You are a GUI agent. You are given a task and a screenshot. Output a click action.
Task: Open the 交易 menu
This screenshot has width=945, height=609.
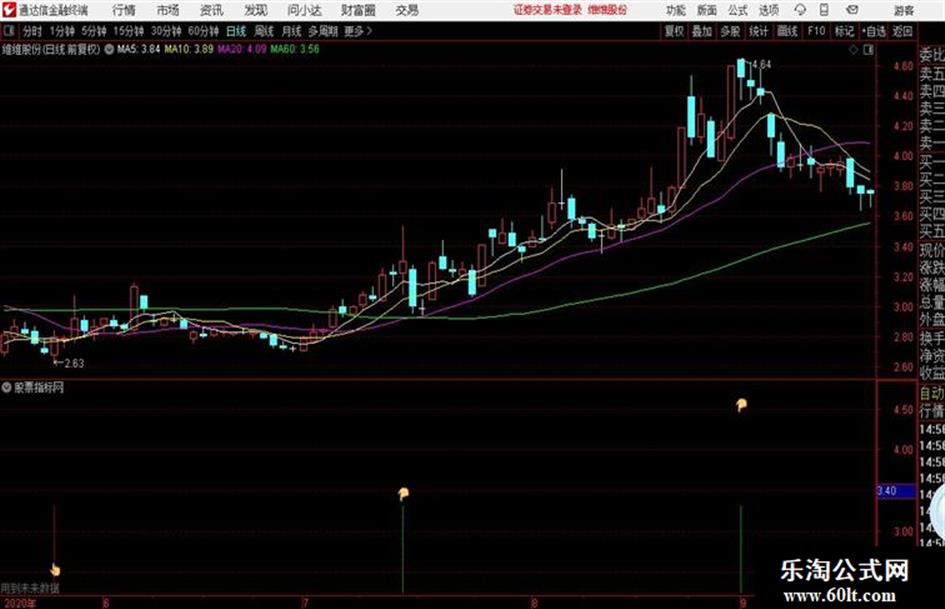[407, 10]
